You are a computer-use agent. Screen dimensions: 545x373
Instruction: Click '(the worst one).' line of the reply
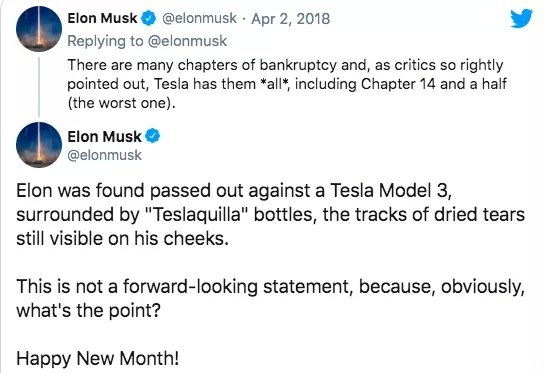(x=121, y=103)
